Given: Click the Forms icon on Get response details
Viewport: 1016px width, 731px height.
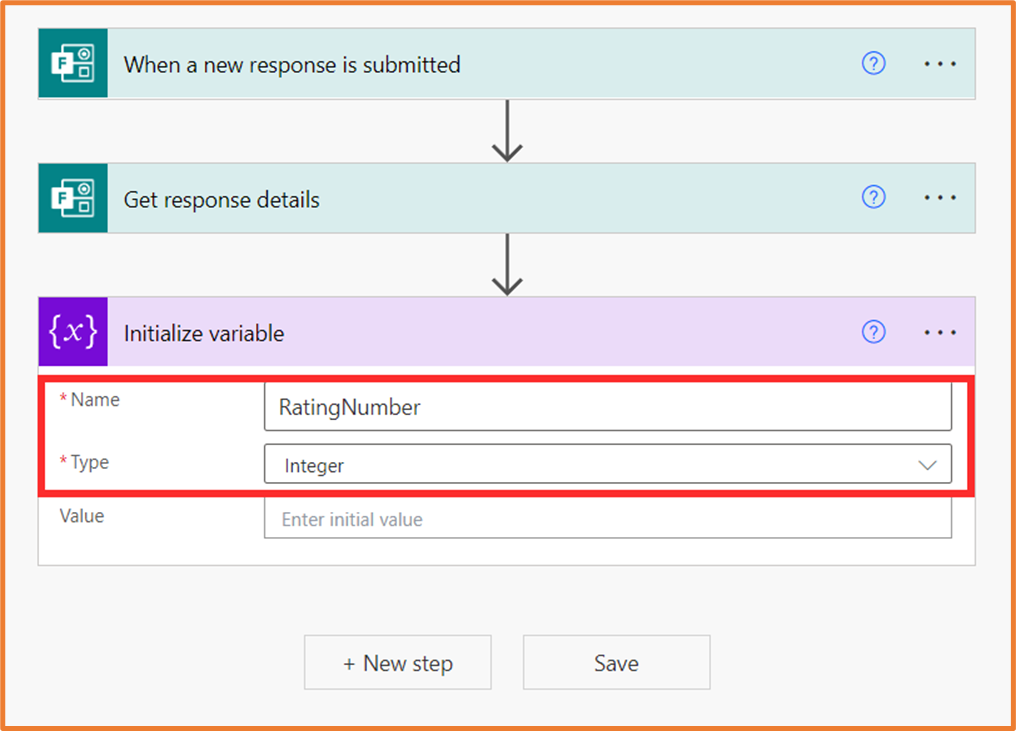Looking at the screenshot, I should point(72,198).
